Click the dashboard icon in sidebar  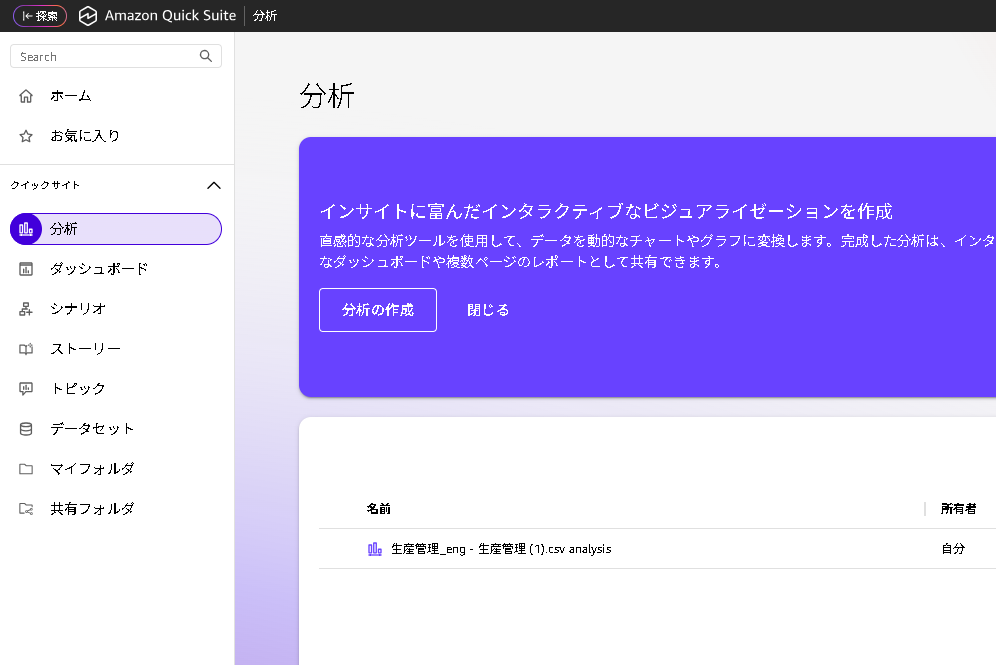pos(26,269)
